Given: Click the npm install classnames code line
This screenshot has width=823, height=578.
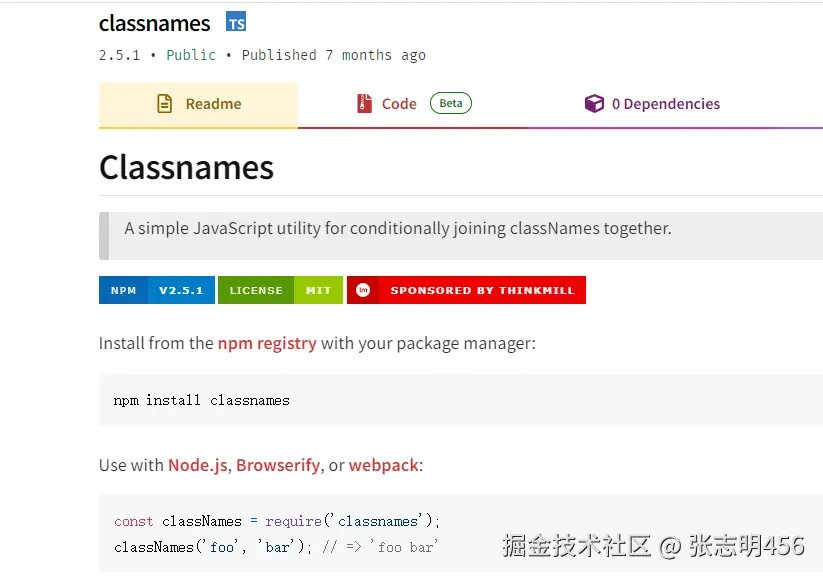Looking at the screenshot, I should pos(202,401).
